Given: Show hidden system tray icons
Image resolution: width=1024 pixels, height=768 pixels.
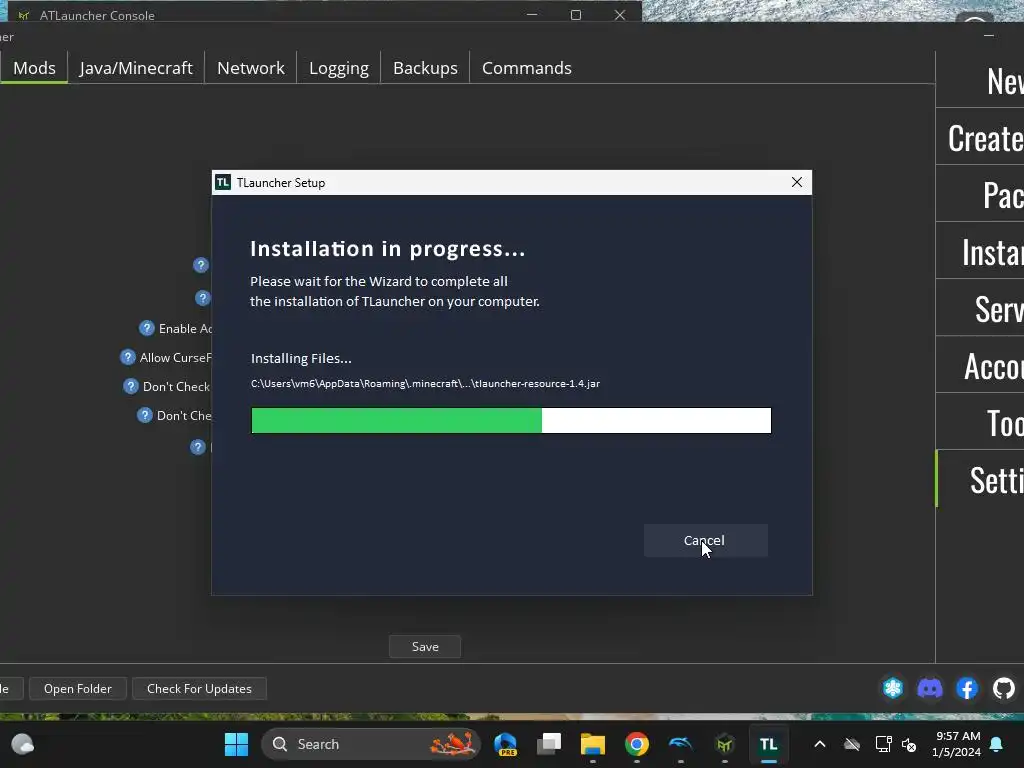Looking at the screenshot, I should coord(820,744).
